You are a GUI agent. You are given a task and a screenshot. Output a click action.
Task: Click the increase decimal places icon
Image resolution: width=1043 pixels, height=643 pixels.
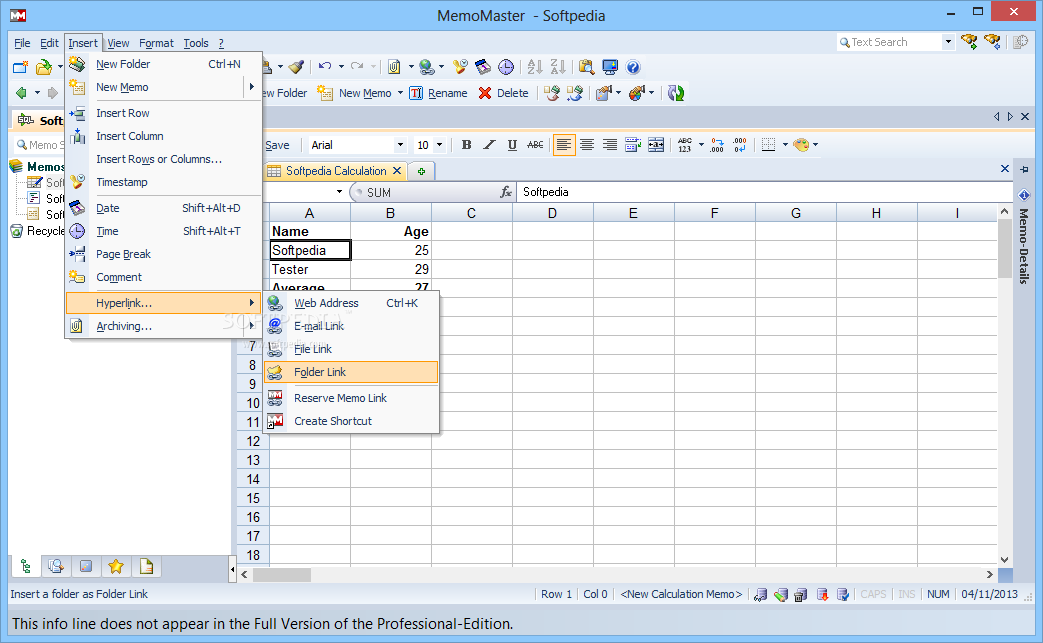(716, 145)
